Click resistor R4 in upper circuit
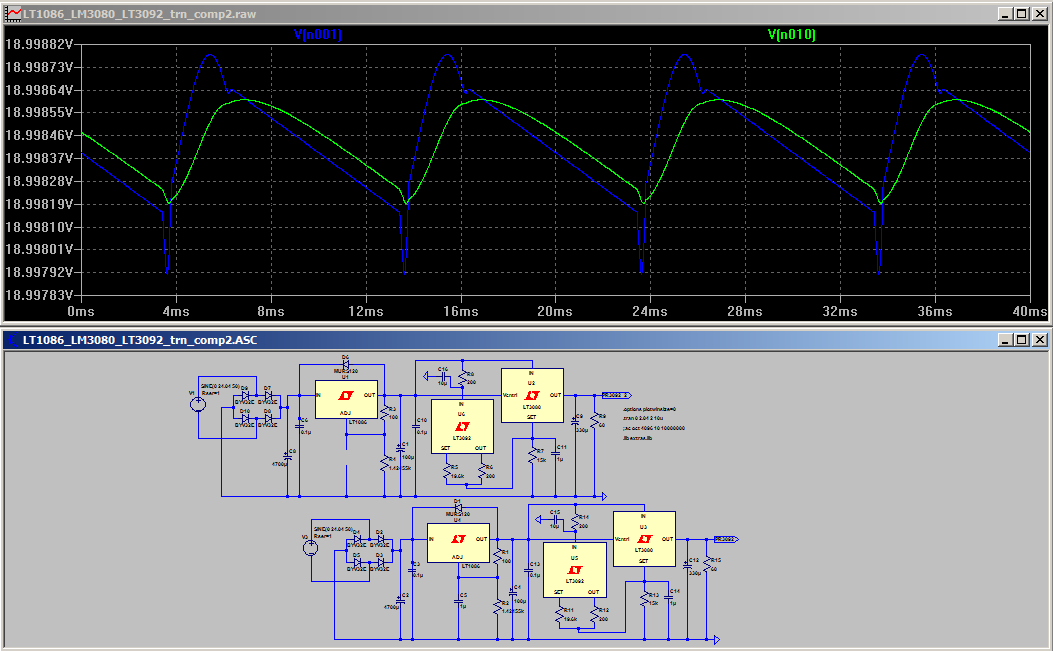1053x651 pixels. (385, 464)
